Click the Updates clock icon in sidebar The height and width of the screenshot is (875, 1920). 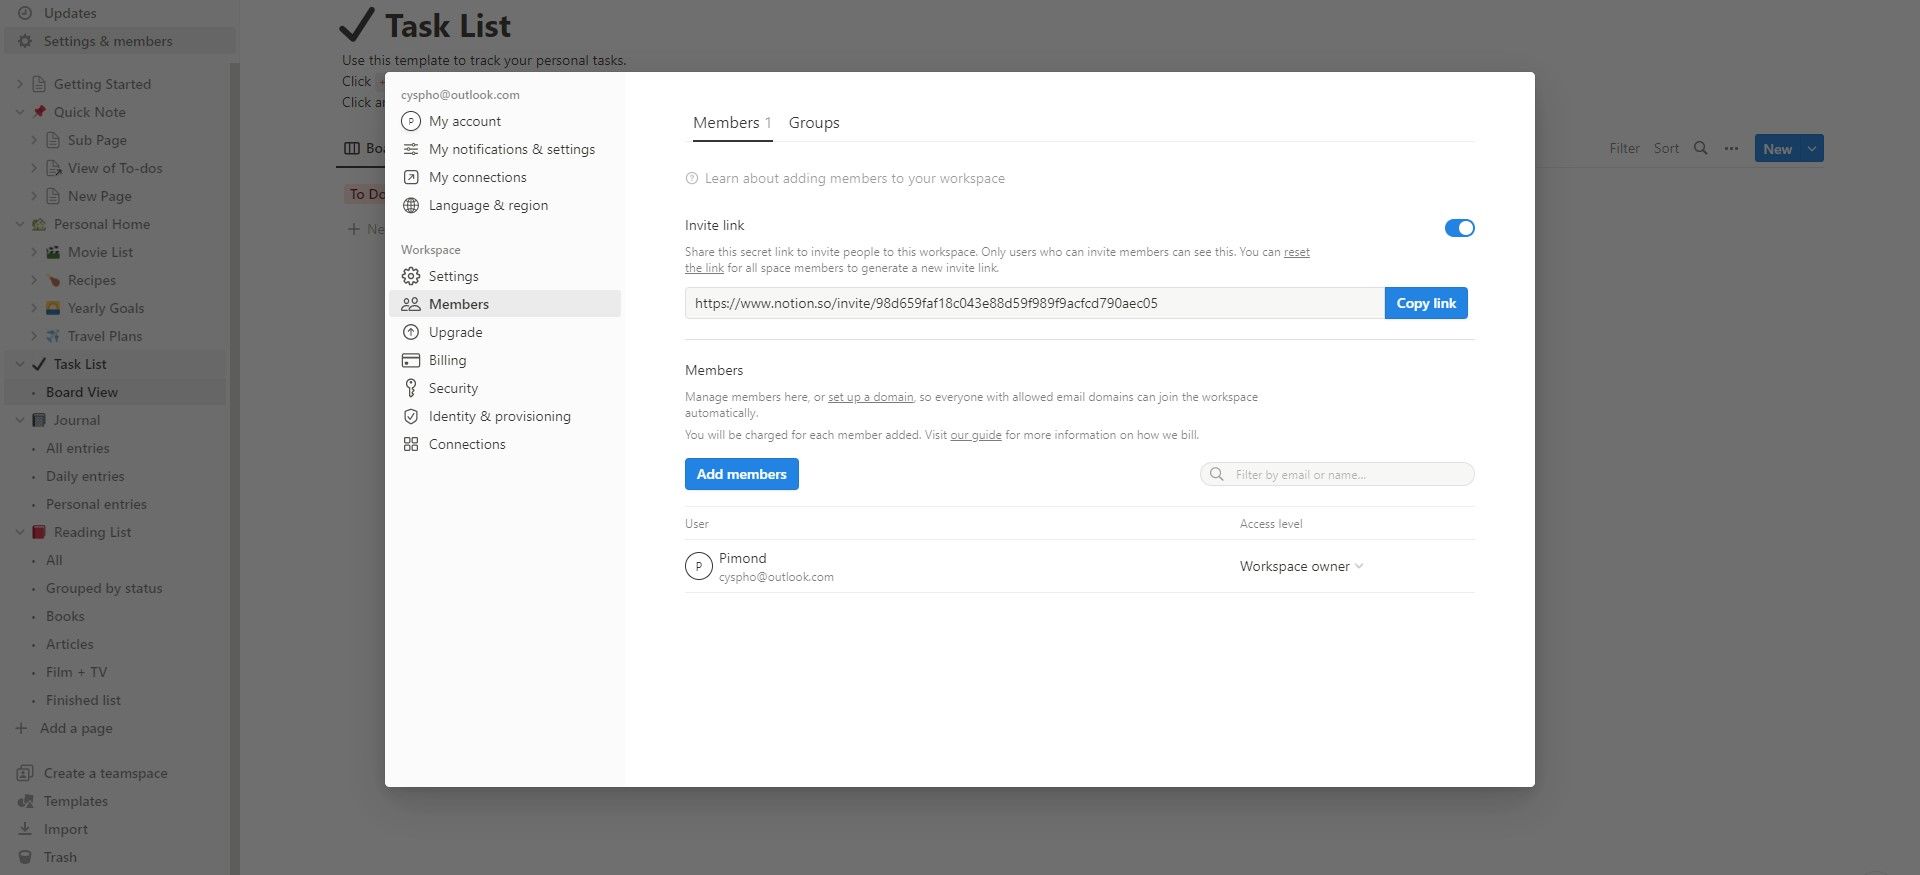tap(25, 13)
